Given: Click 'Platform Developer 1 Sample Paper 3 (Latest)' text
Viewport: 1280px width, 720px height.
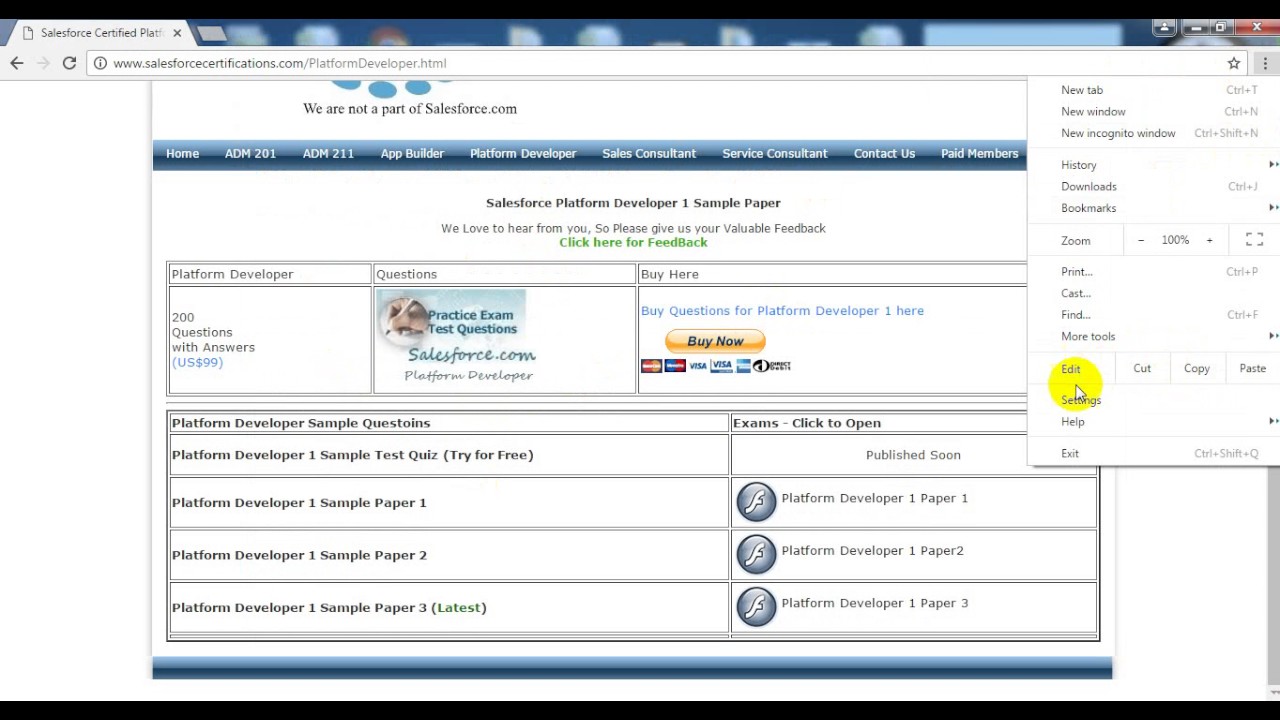Looking at the screenshot, I should (329, 607).
